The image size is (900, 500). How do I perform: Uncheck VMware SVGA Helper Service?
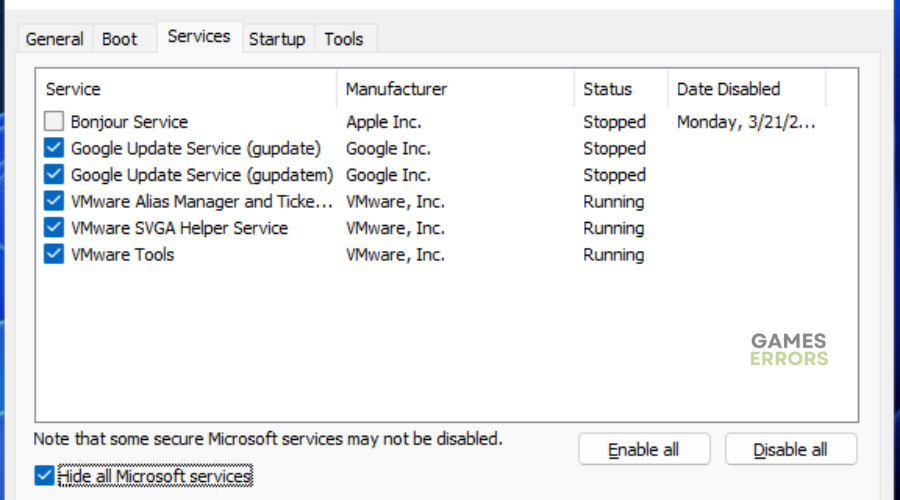54,228
